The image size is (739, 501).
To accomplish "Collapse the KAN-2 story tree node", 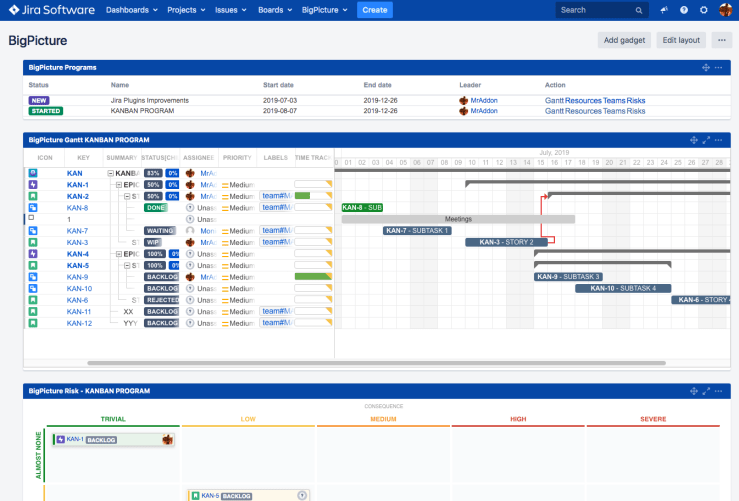I will (x=126, y=197).
